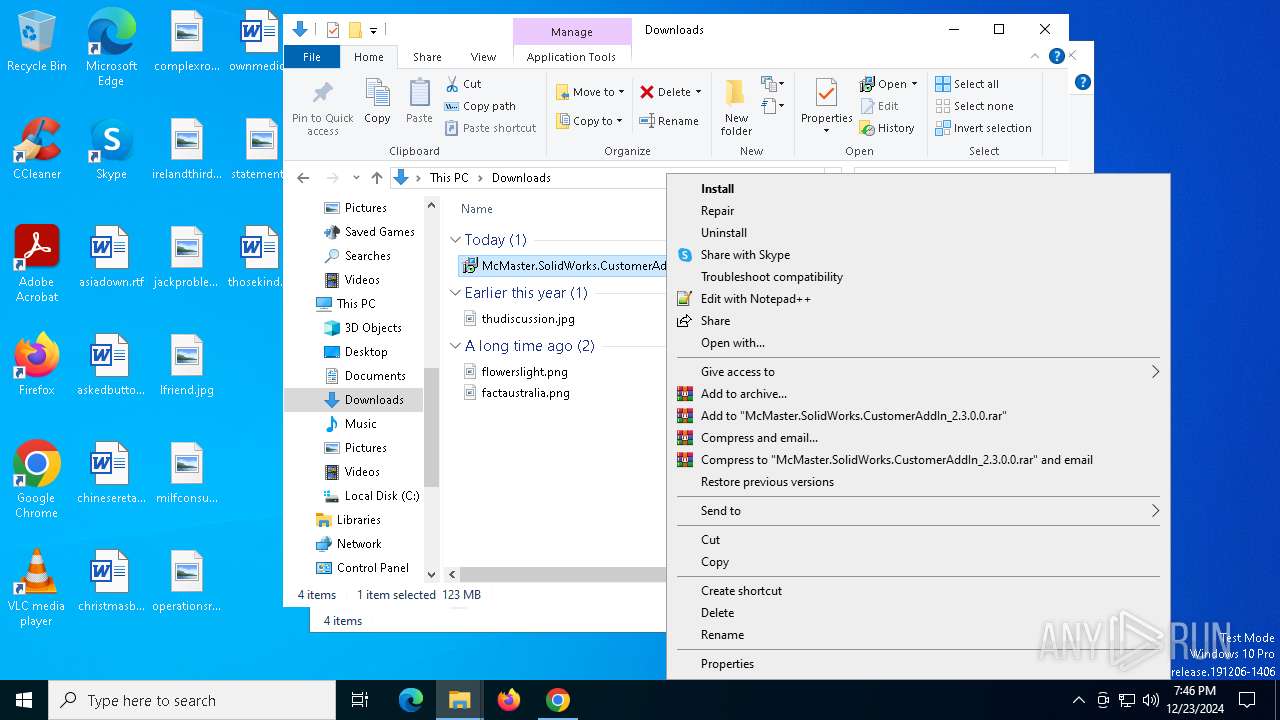Switch to the Share ribbon tab
Image resolution: width=1280 pixels, height=720 pixels.
[x=427, y=57]
